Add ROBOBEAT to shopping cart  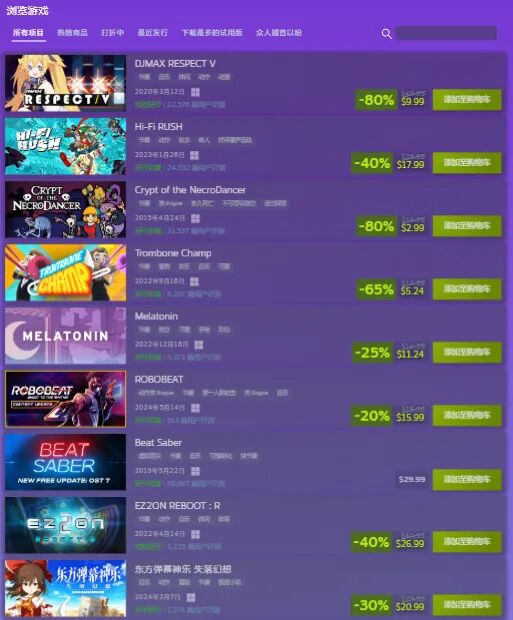(x=467, y=416)
